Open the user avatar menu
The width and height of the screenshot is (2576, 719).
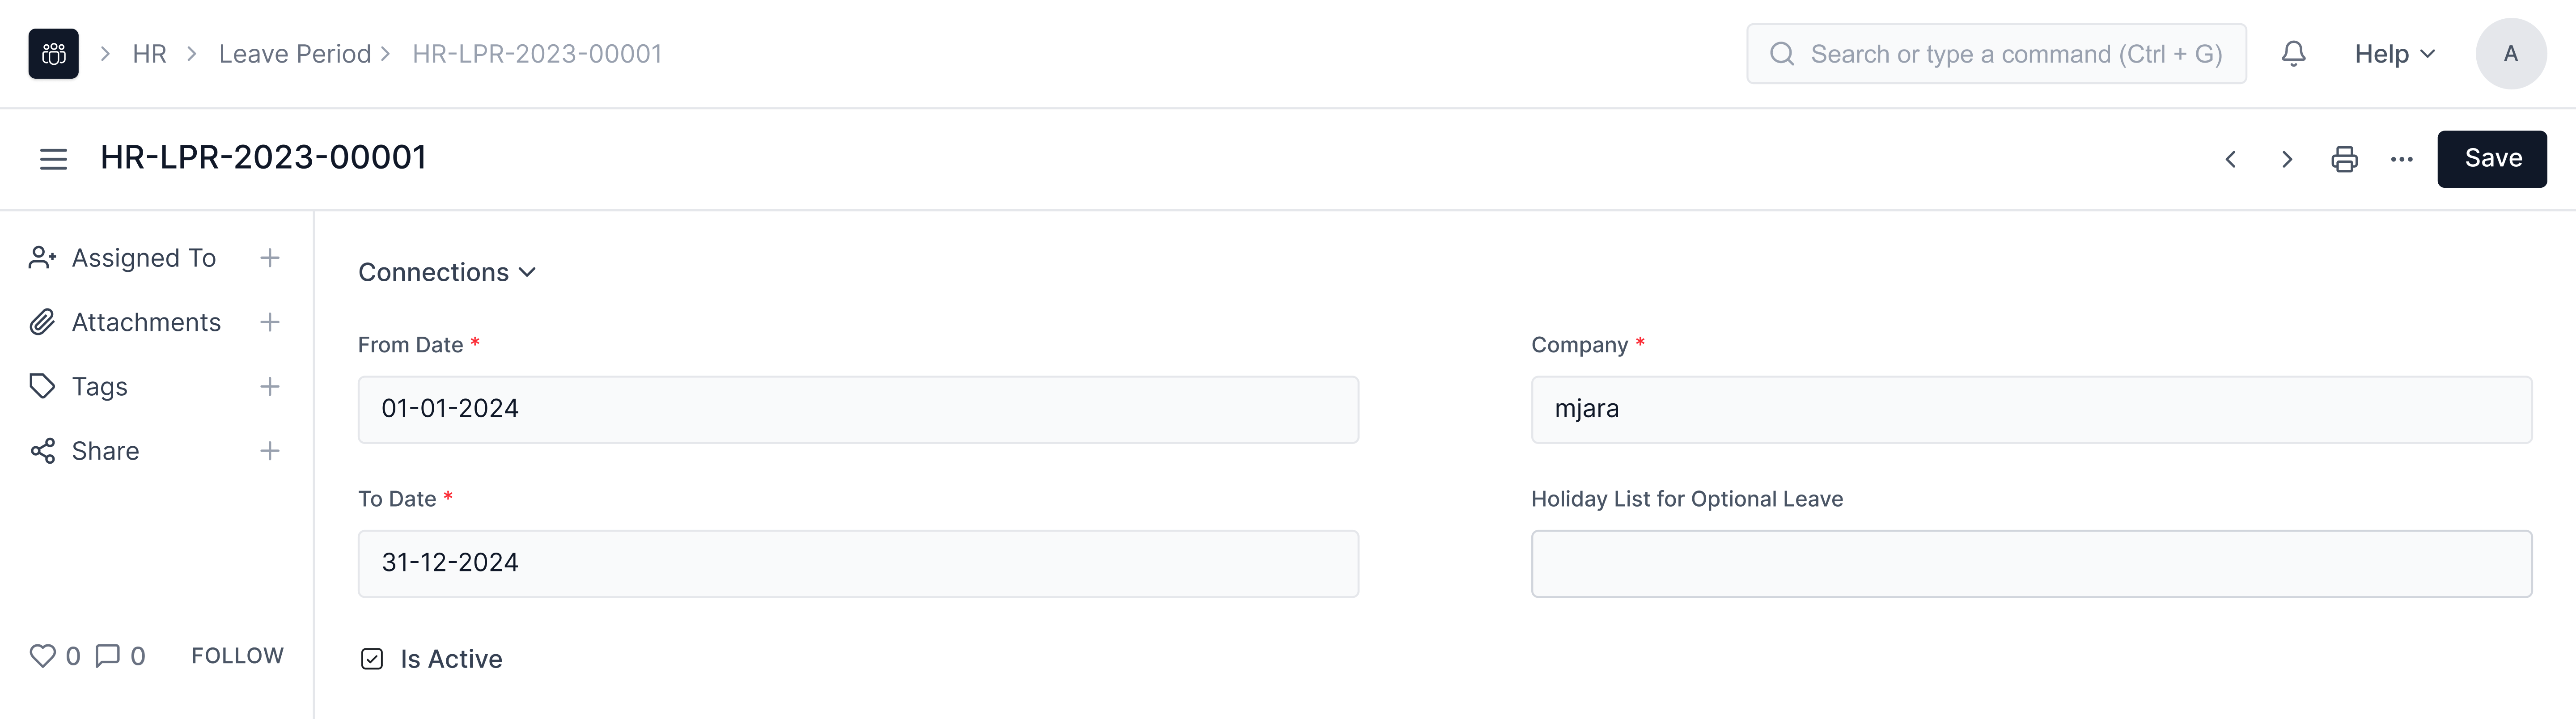point(2510,54)
